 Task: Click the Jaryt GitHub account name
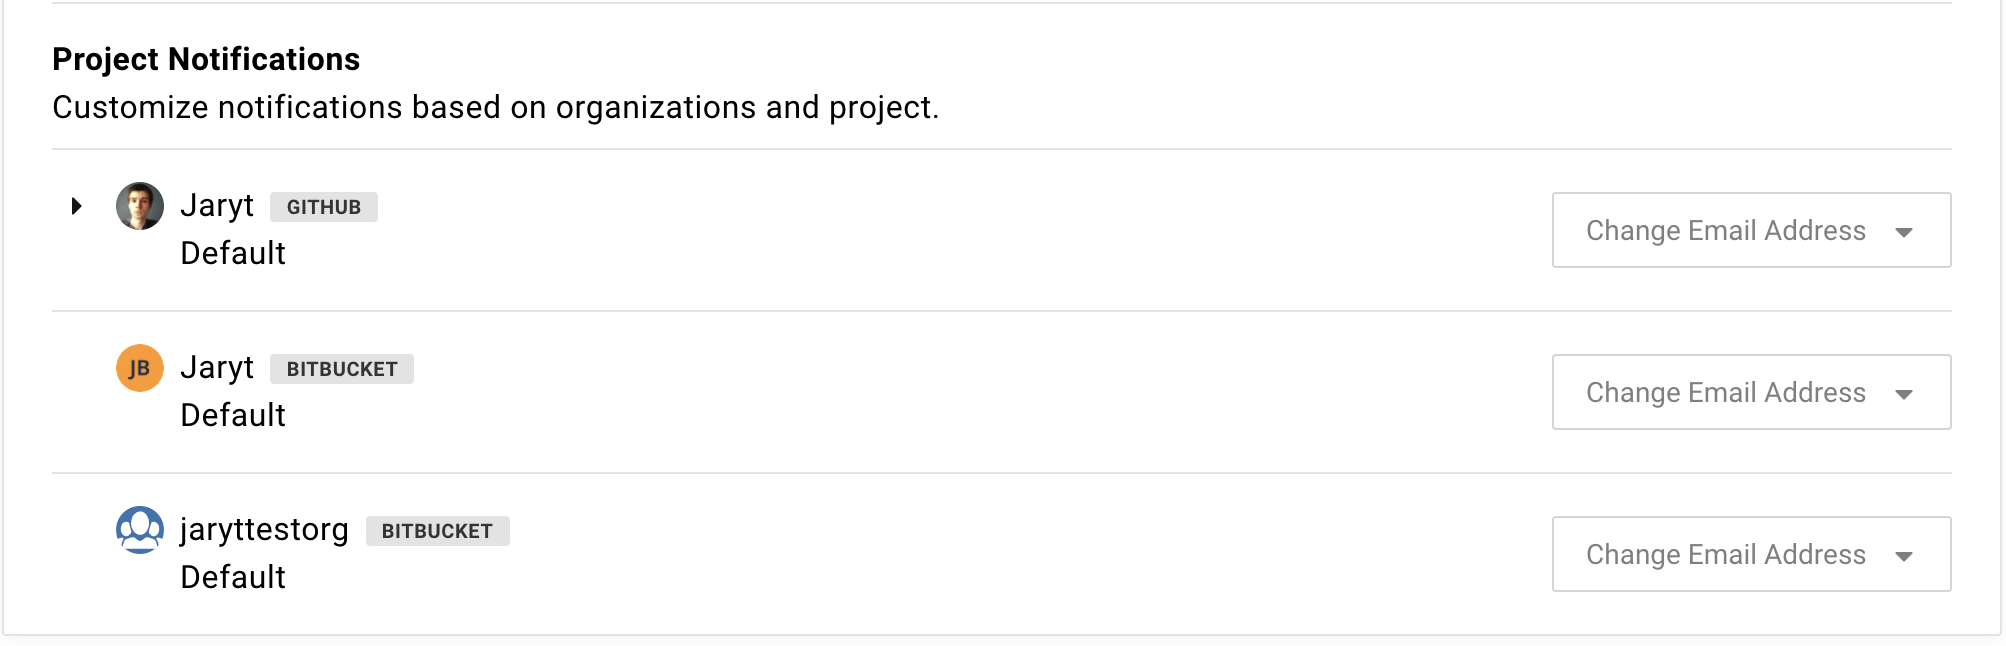click(217, 206)
